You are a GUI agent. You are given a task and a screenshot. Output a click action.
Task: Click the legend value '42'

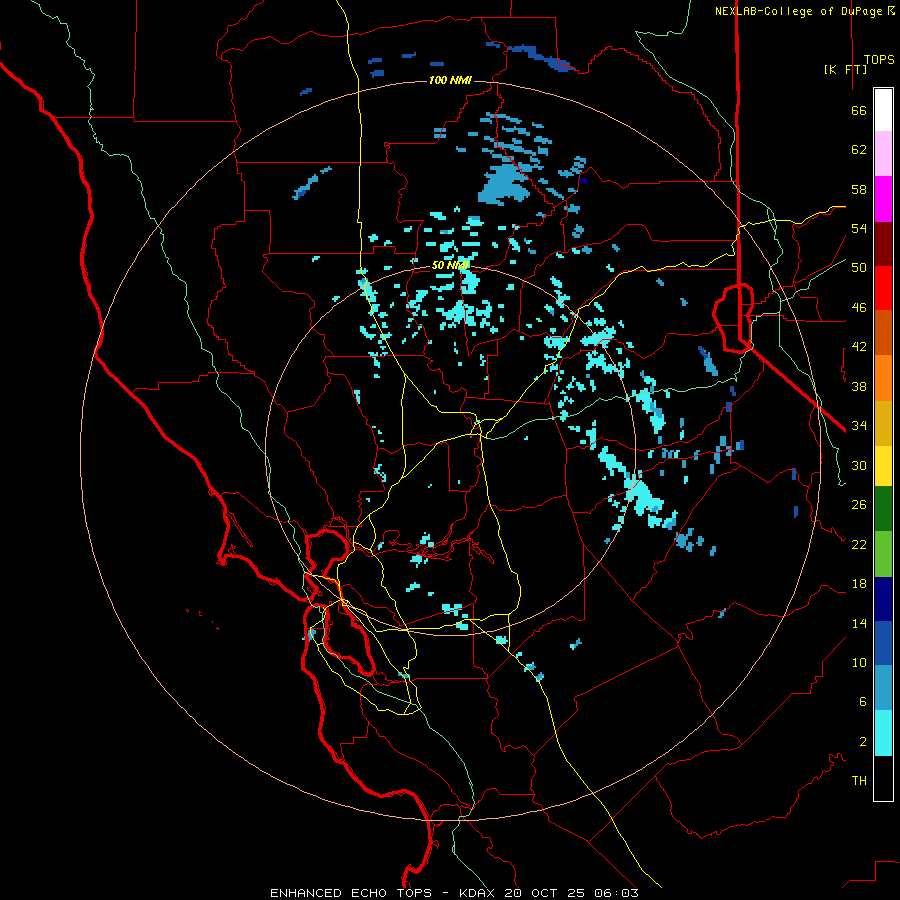tap(859, 347)
